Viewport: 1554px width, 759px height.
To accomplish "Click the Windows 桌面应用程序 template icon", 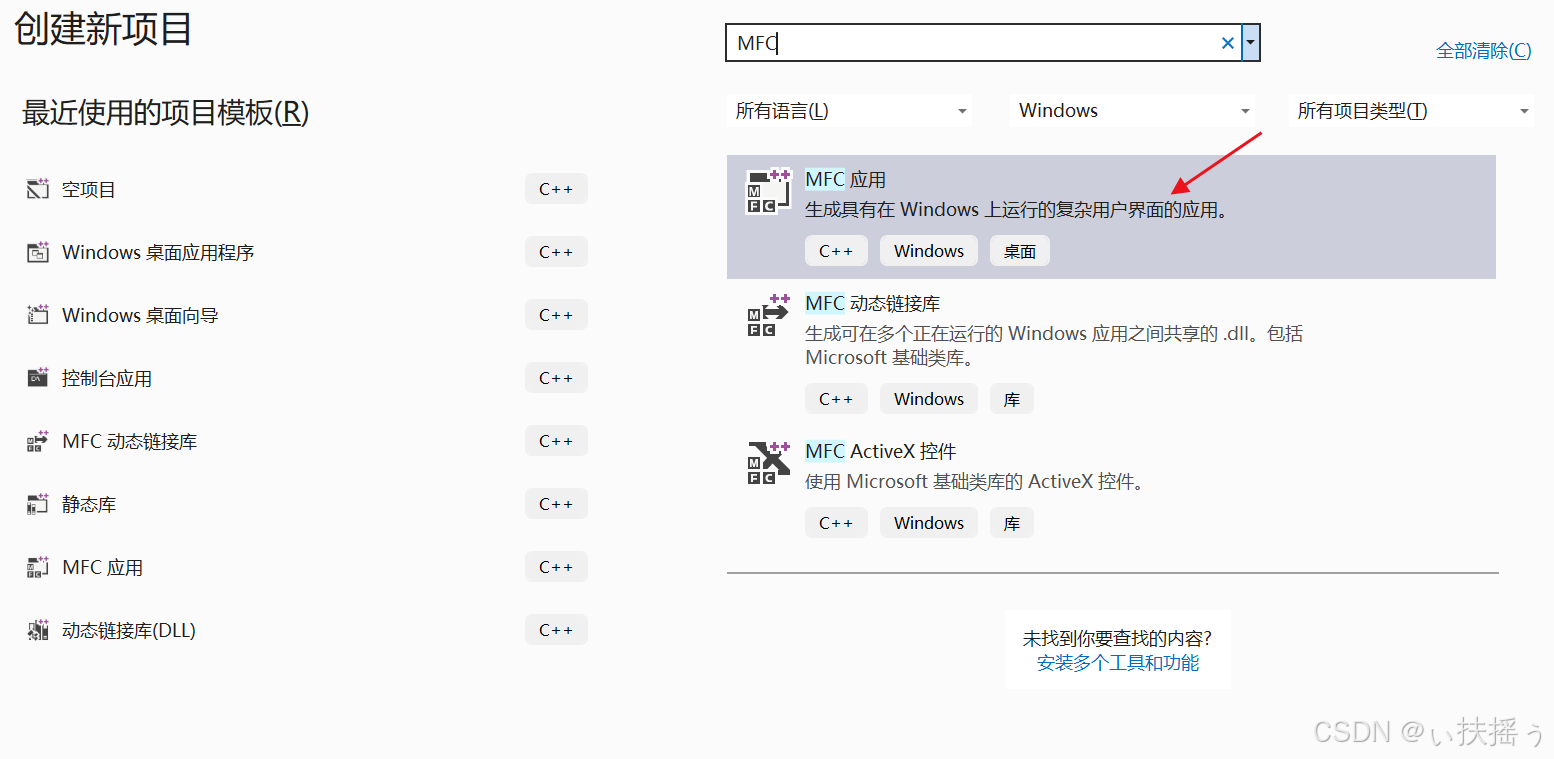I will [38, 252].
